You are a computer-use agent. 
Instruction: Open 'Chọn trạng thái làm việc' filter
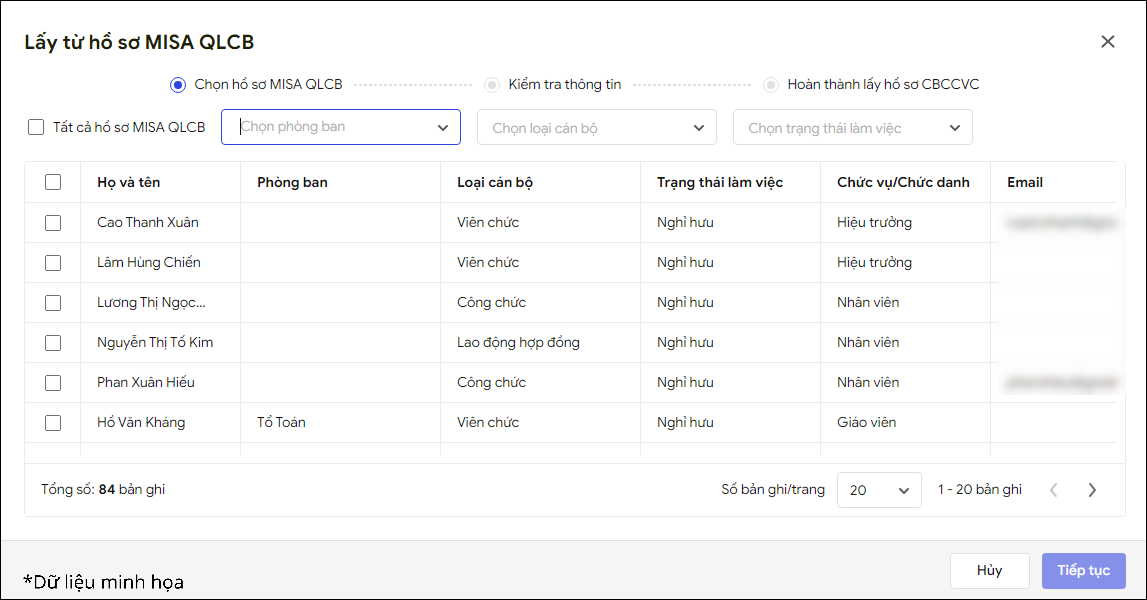853,128
